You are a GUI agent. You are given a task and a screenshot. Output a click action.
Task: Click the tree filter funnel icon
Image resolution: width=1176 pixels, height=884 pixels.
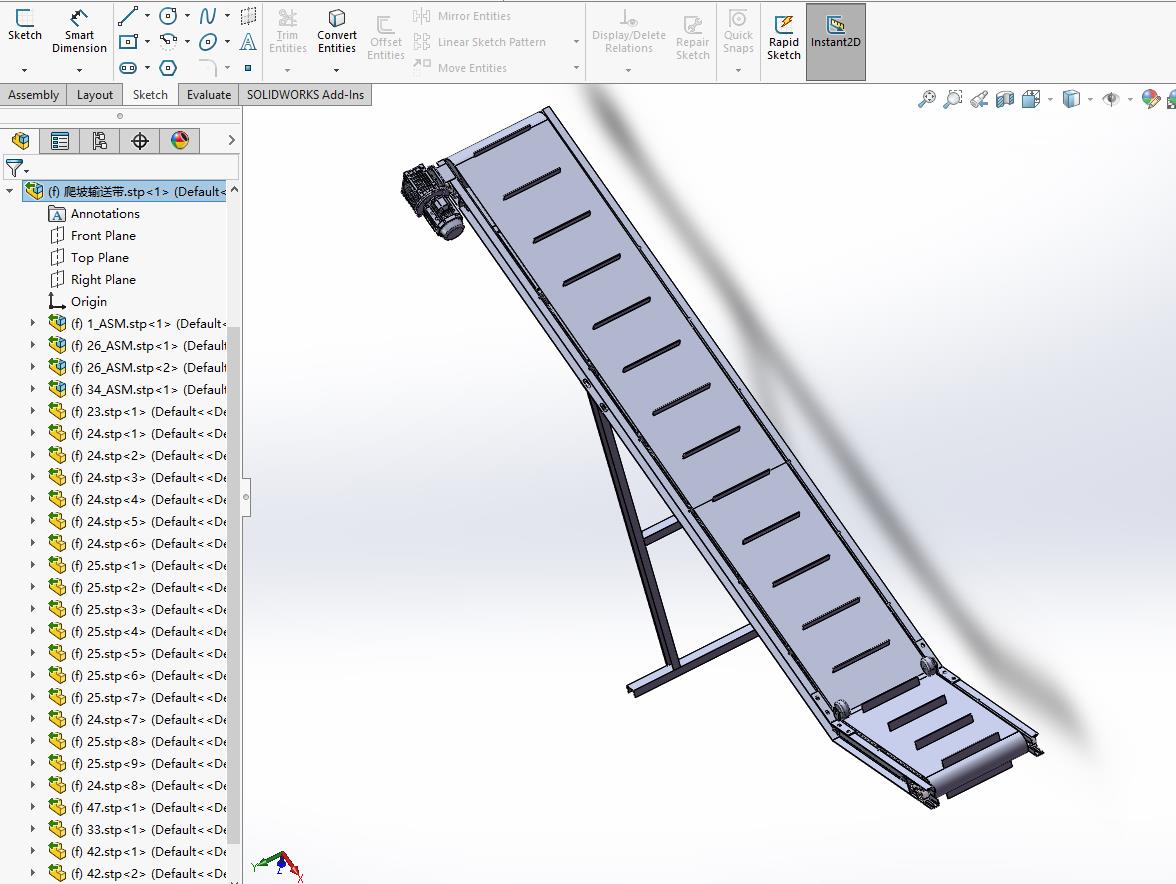14,167
